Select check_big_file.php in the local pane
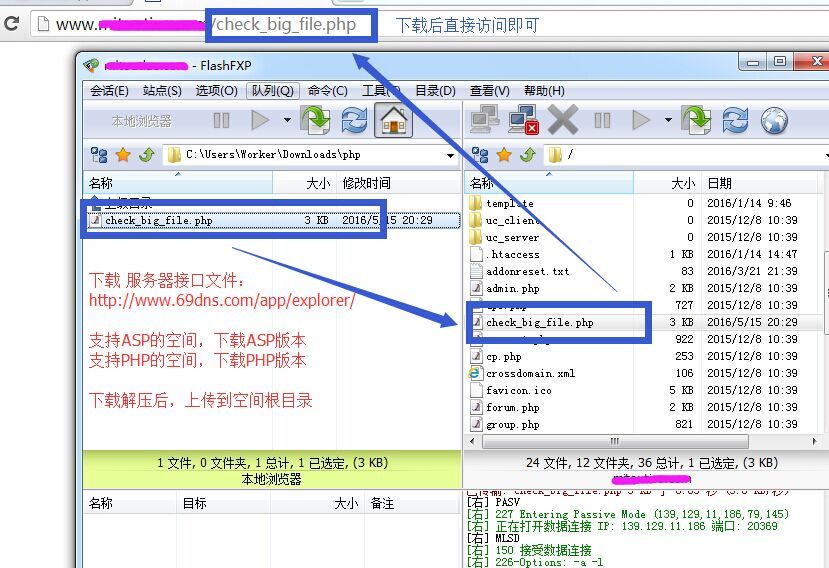Viewport: 829px width, 568px height. click(x=158, y=221)
